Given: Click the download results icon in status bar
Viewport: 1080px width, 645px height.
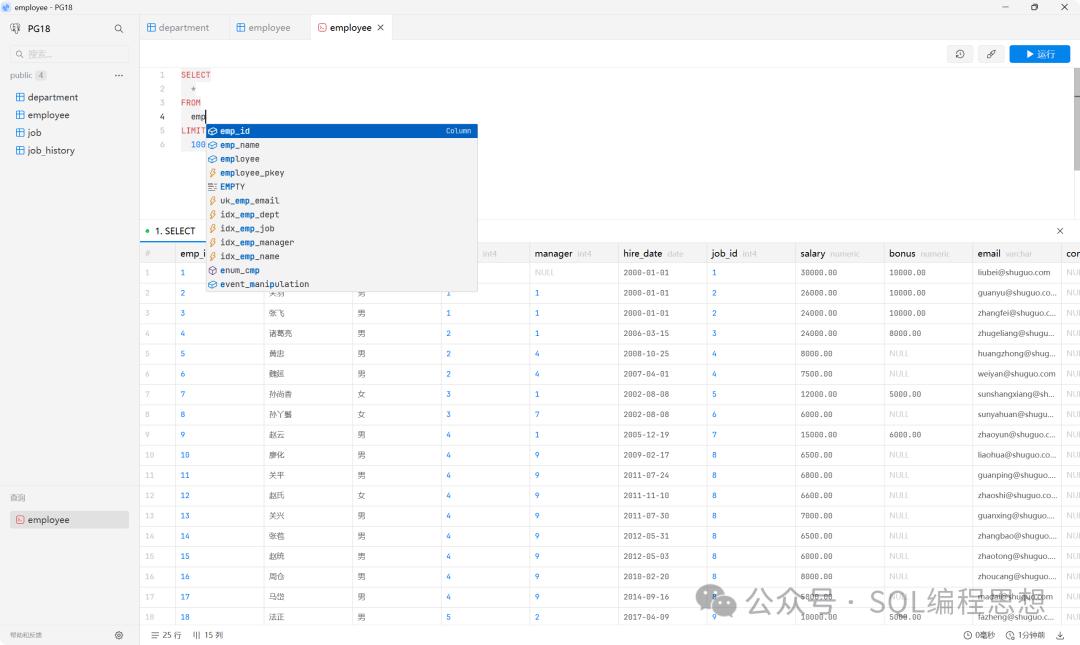Looking at the screenshot, I should click(x=1060, y=635).
